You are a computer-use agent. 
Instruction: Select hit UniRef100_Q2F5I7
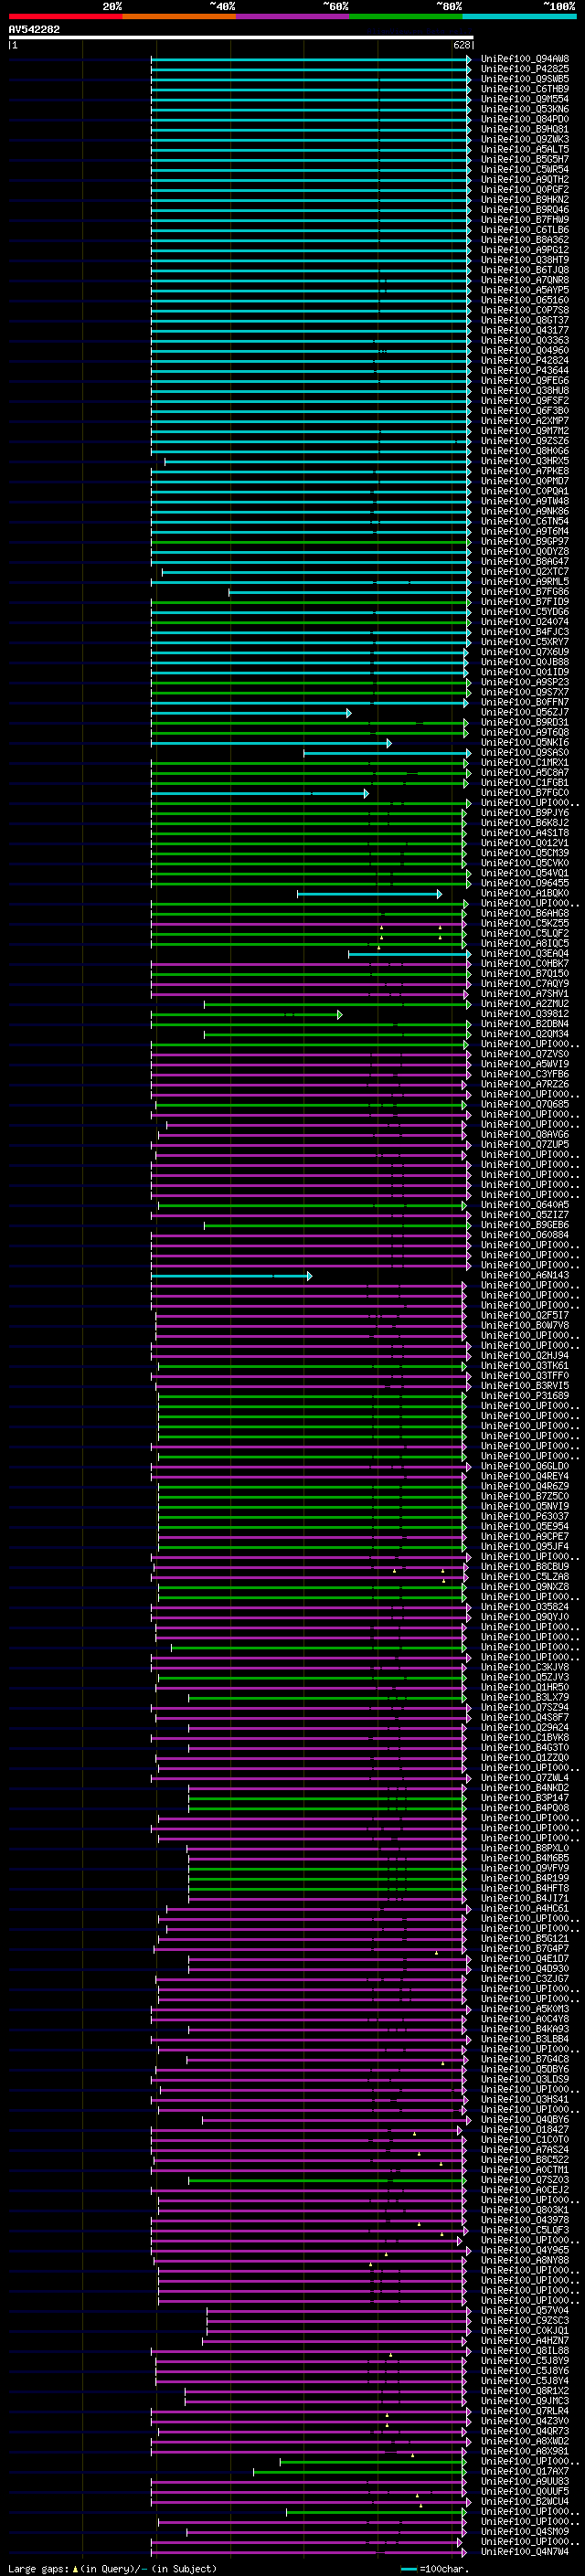click(x=525, y=1315)
